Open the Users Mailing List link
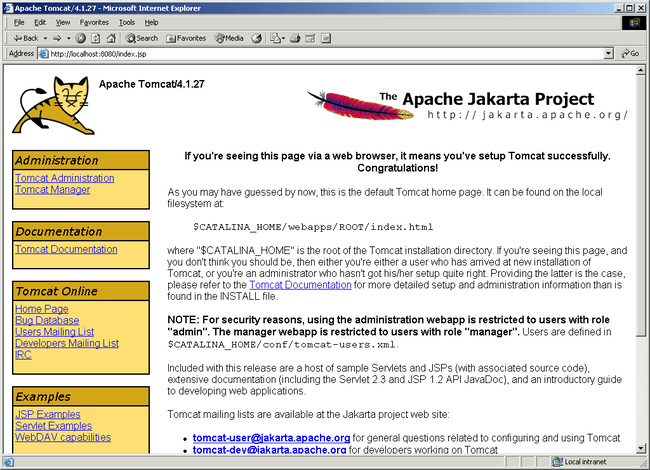Screen dimensions: 650x470 coord(55,332)
